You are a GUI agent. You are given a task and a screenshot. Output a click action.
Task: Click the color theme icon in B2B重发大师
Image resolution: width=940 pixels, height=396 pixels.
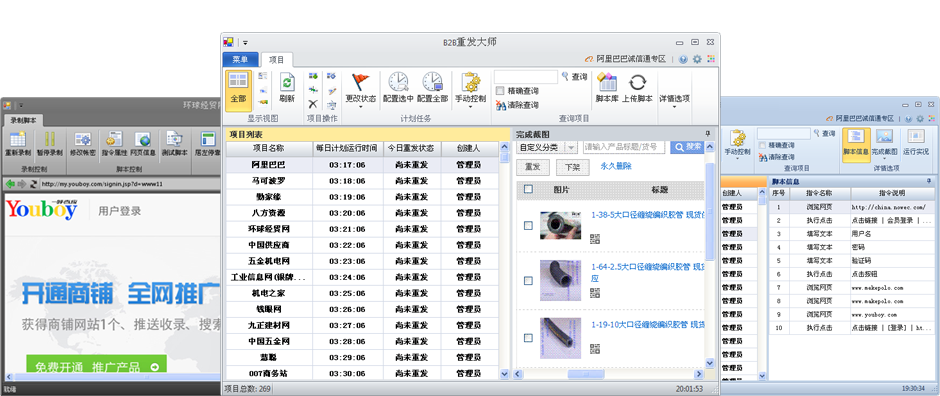(x=711, y=59)
